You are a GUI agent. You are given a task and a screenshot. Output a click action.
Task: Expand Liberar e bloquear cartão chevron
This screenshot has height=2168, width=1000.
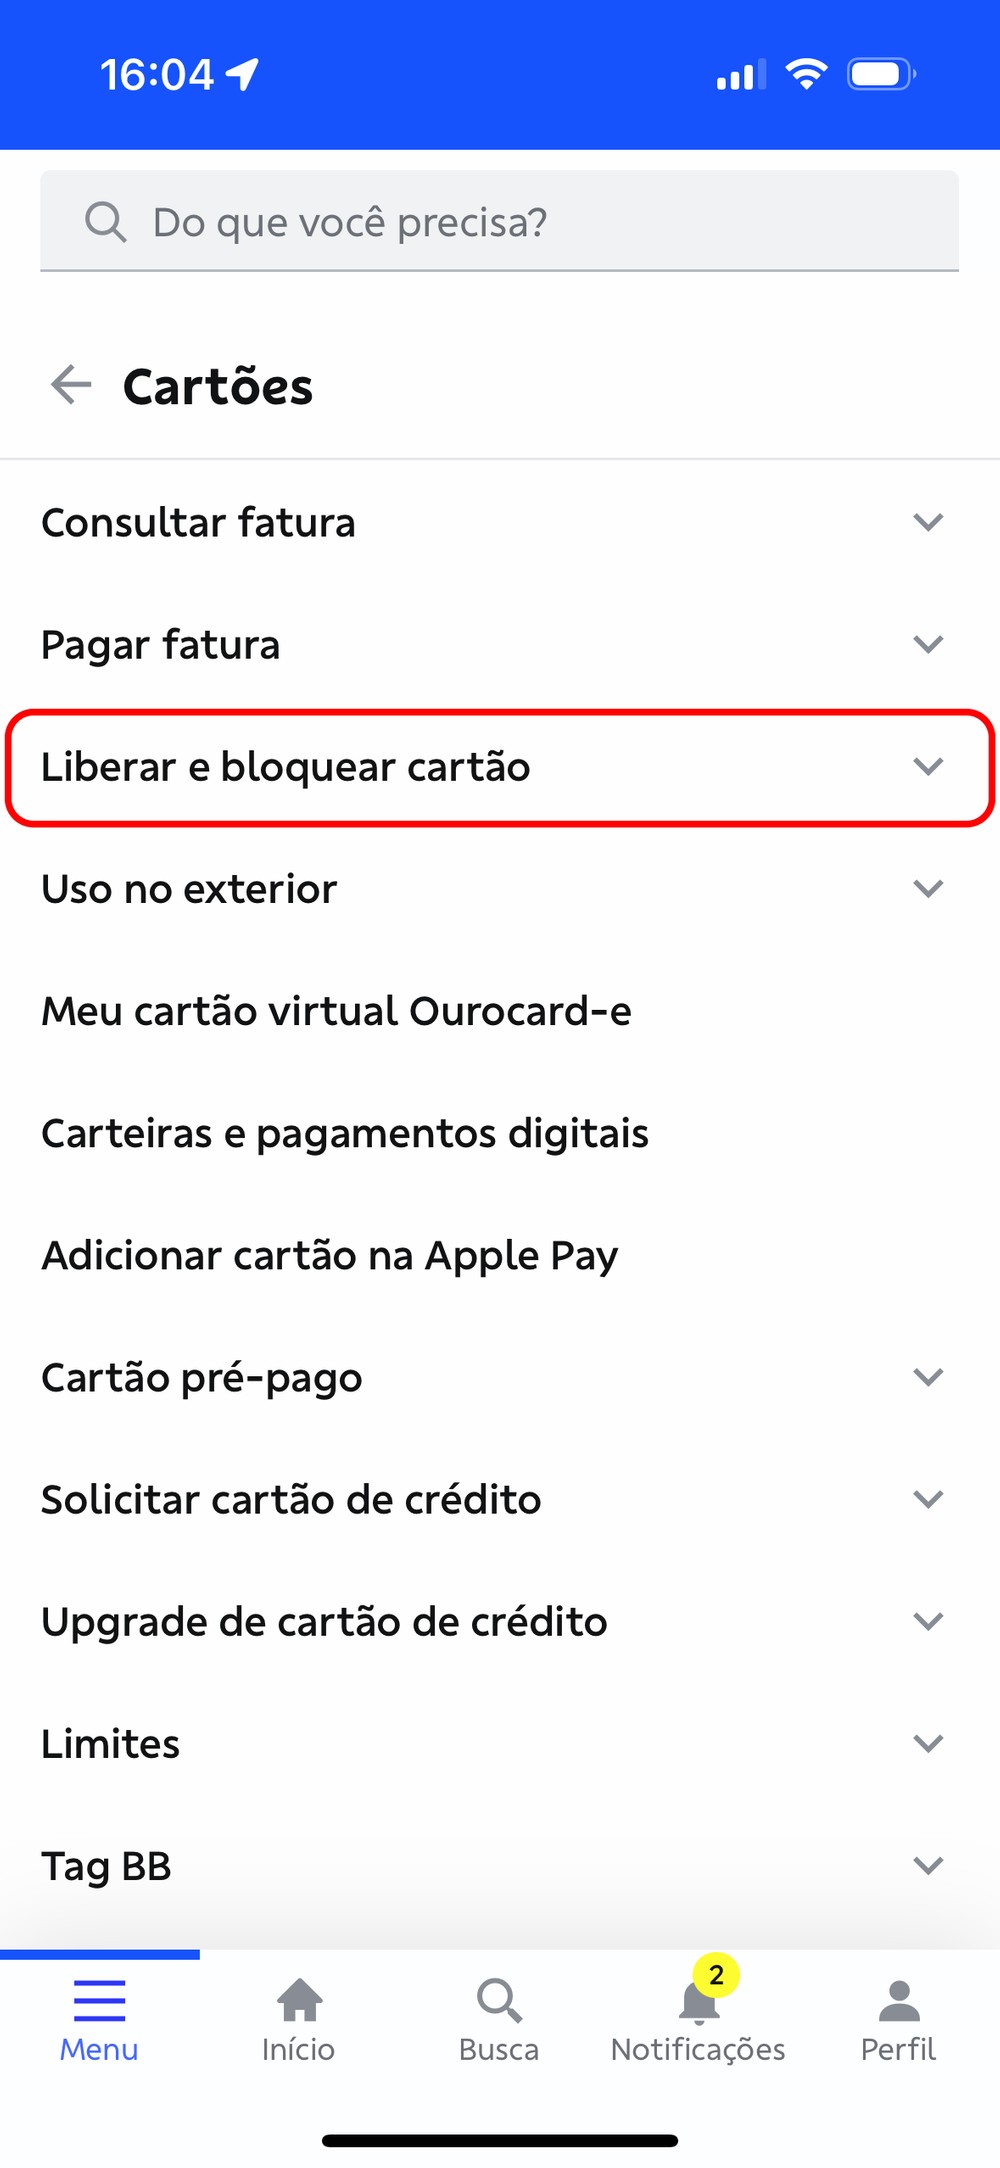tap(928, 766)
